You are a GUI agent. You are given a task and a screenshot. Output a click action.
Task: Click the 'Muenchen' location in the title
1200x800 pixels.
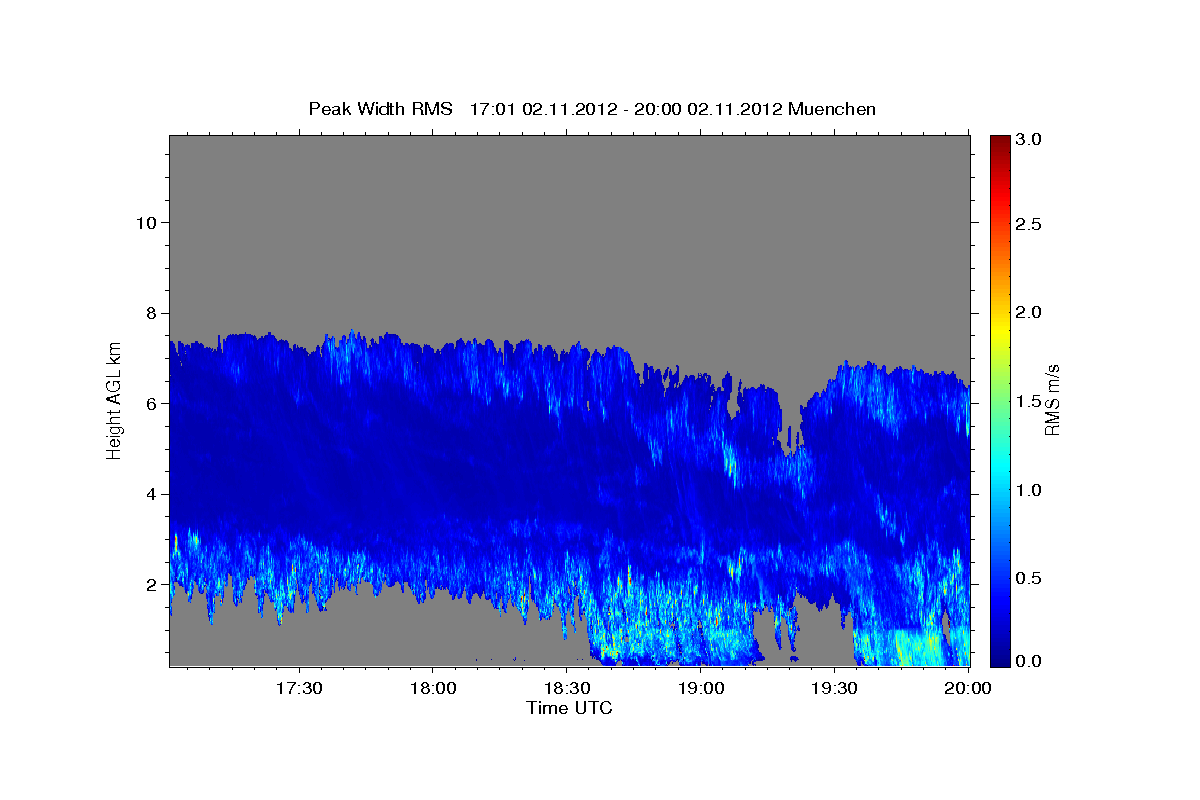click(x=832, y=109)
